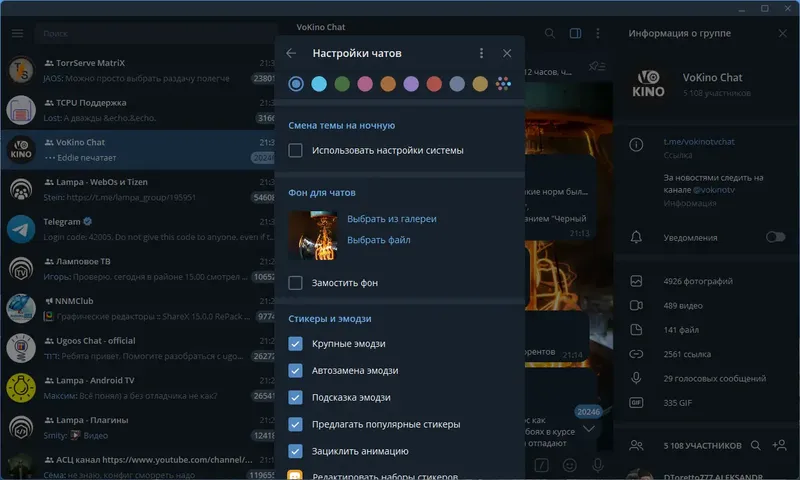This screenshot has width=800, height=480.
Task: Open the Ламповое ТВ chat
Action: (x=138, y=269)
